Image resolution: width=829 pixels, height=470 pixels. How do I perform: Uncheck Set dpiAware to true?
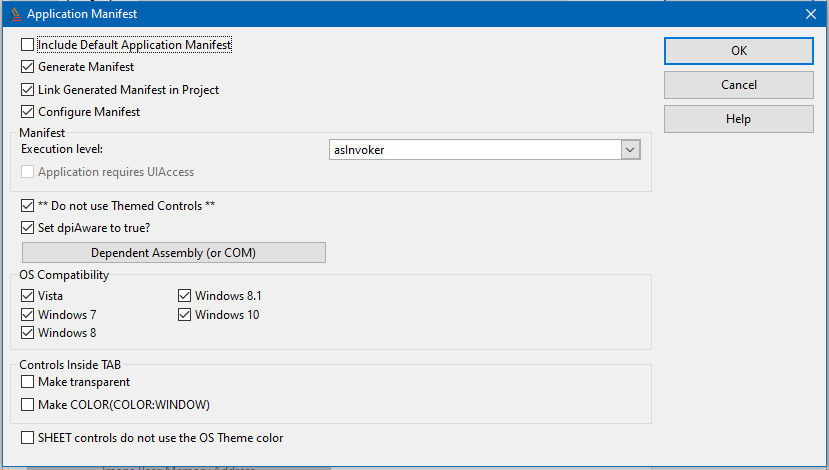pyautogui.click(x=27, y=228)
